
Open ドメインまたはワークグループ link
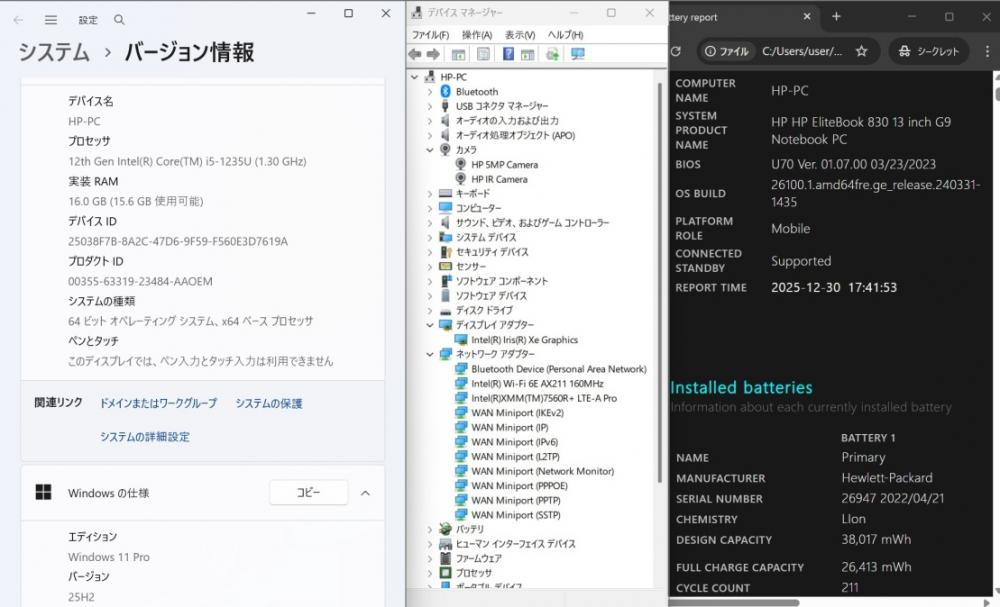coord(158,403)
